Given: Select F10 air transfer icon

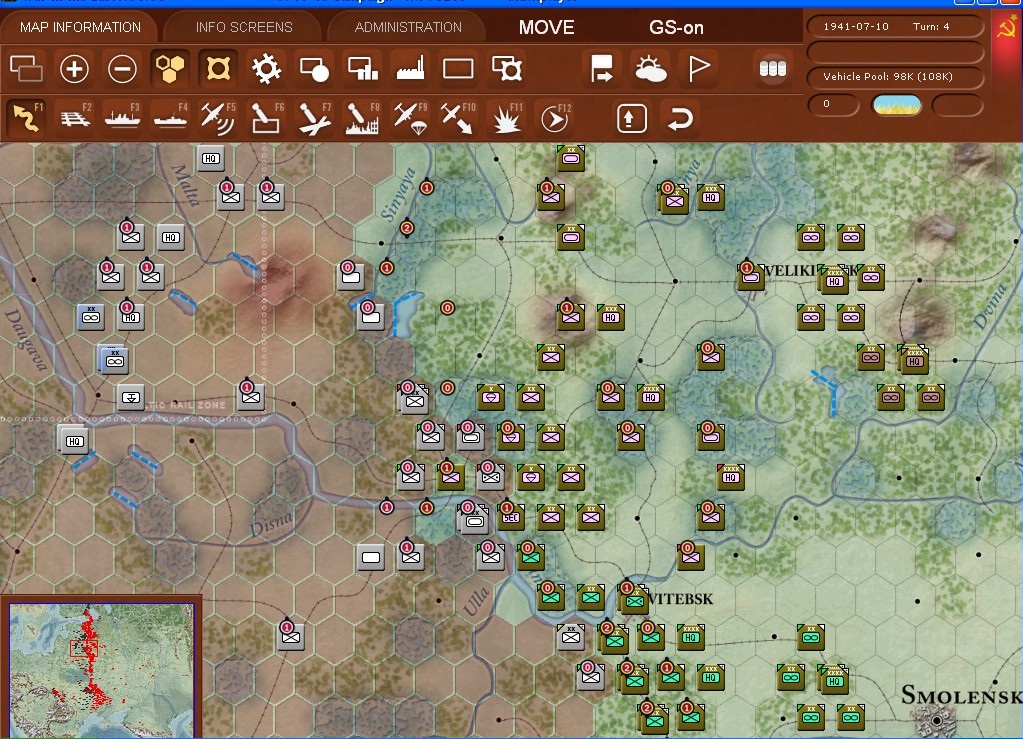Looking at the screenshot, I should (458, 118).
